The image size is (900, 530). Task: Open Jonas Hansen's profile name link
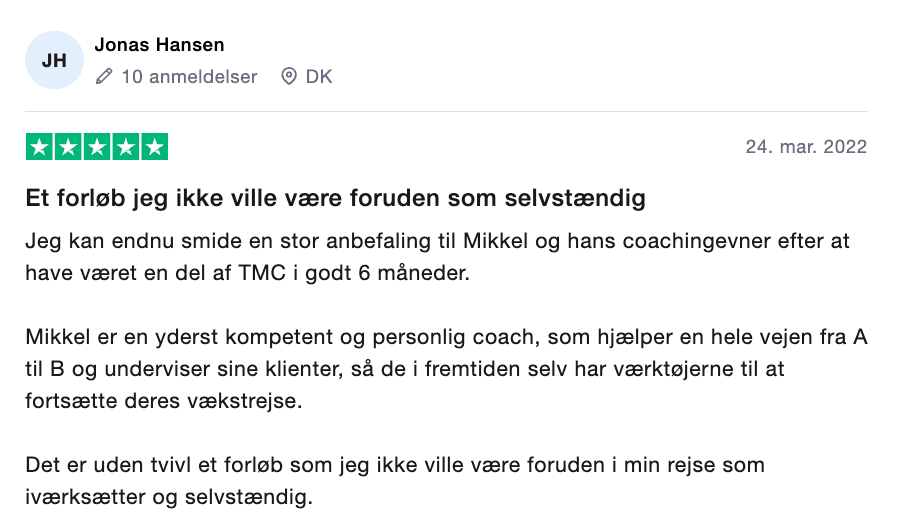click(159, 45)
